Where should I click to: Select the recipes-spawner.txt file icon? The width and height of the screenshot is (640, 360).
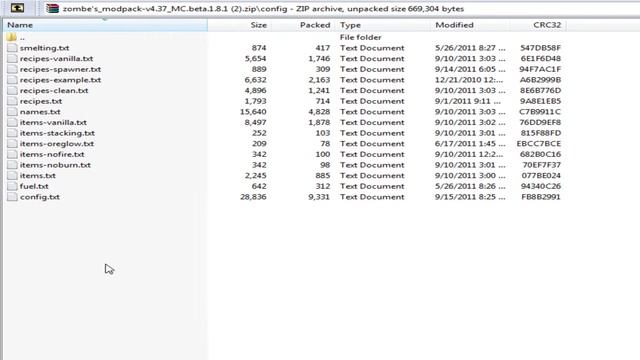12,69
